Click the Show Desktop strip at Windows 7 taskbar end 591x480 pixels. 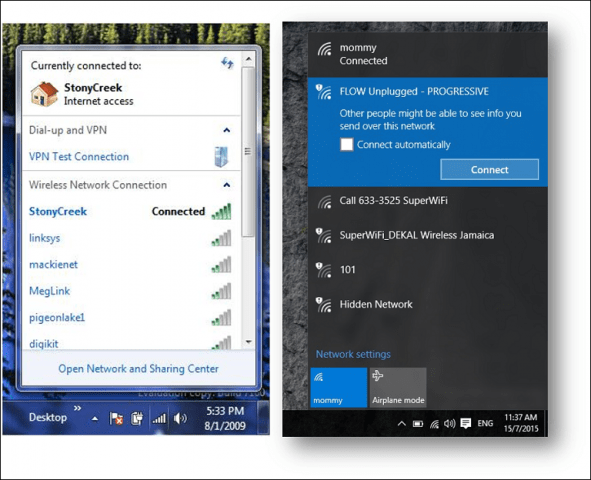coord(263,418)
